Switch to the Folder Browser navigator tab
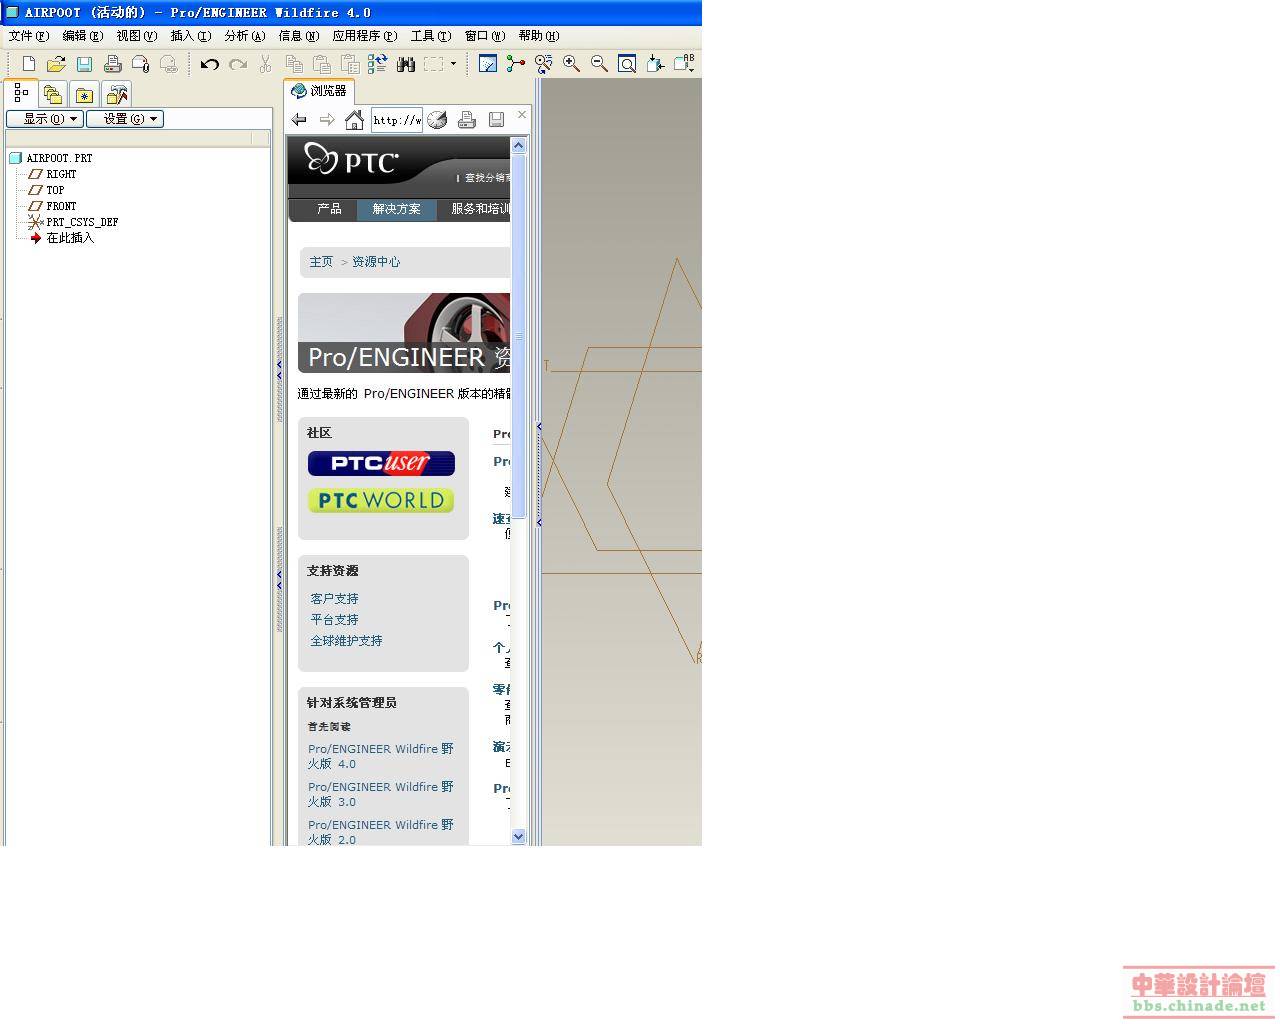Screen dimensions: 1280x1024 [53, 95]
